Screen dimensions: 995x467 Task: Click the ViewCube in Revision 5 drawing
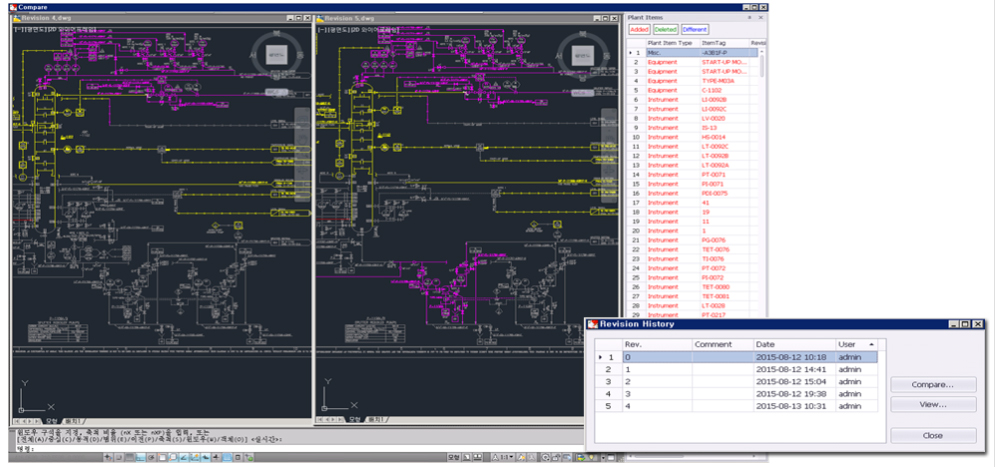584,57
